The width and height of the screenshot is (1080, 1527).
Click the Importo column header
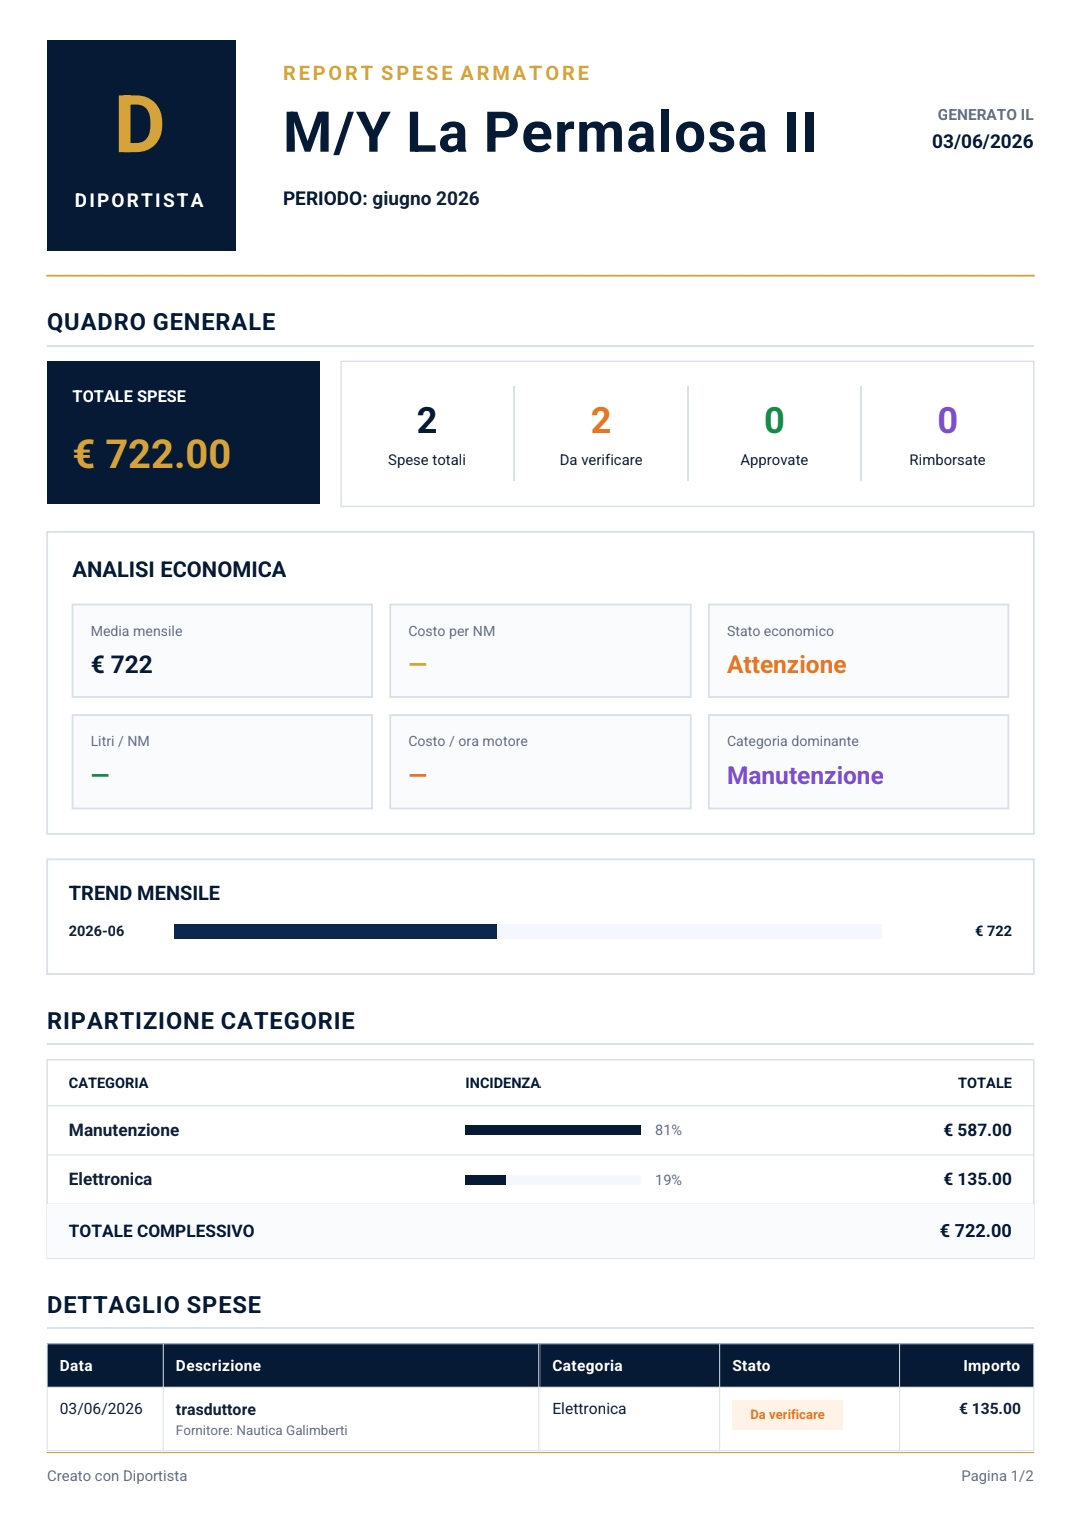click(x=991, y=1366)
